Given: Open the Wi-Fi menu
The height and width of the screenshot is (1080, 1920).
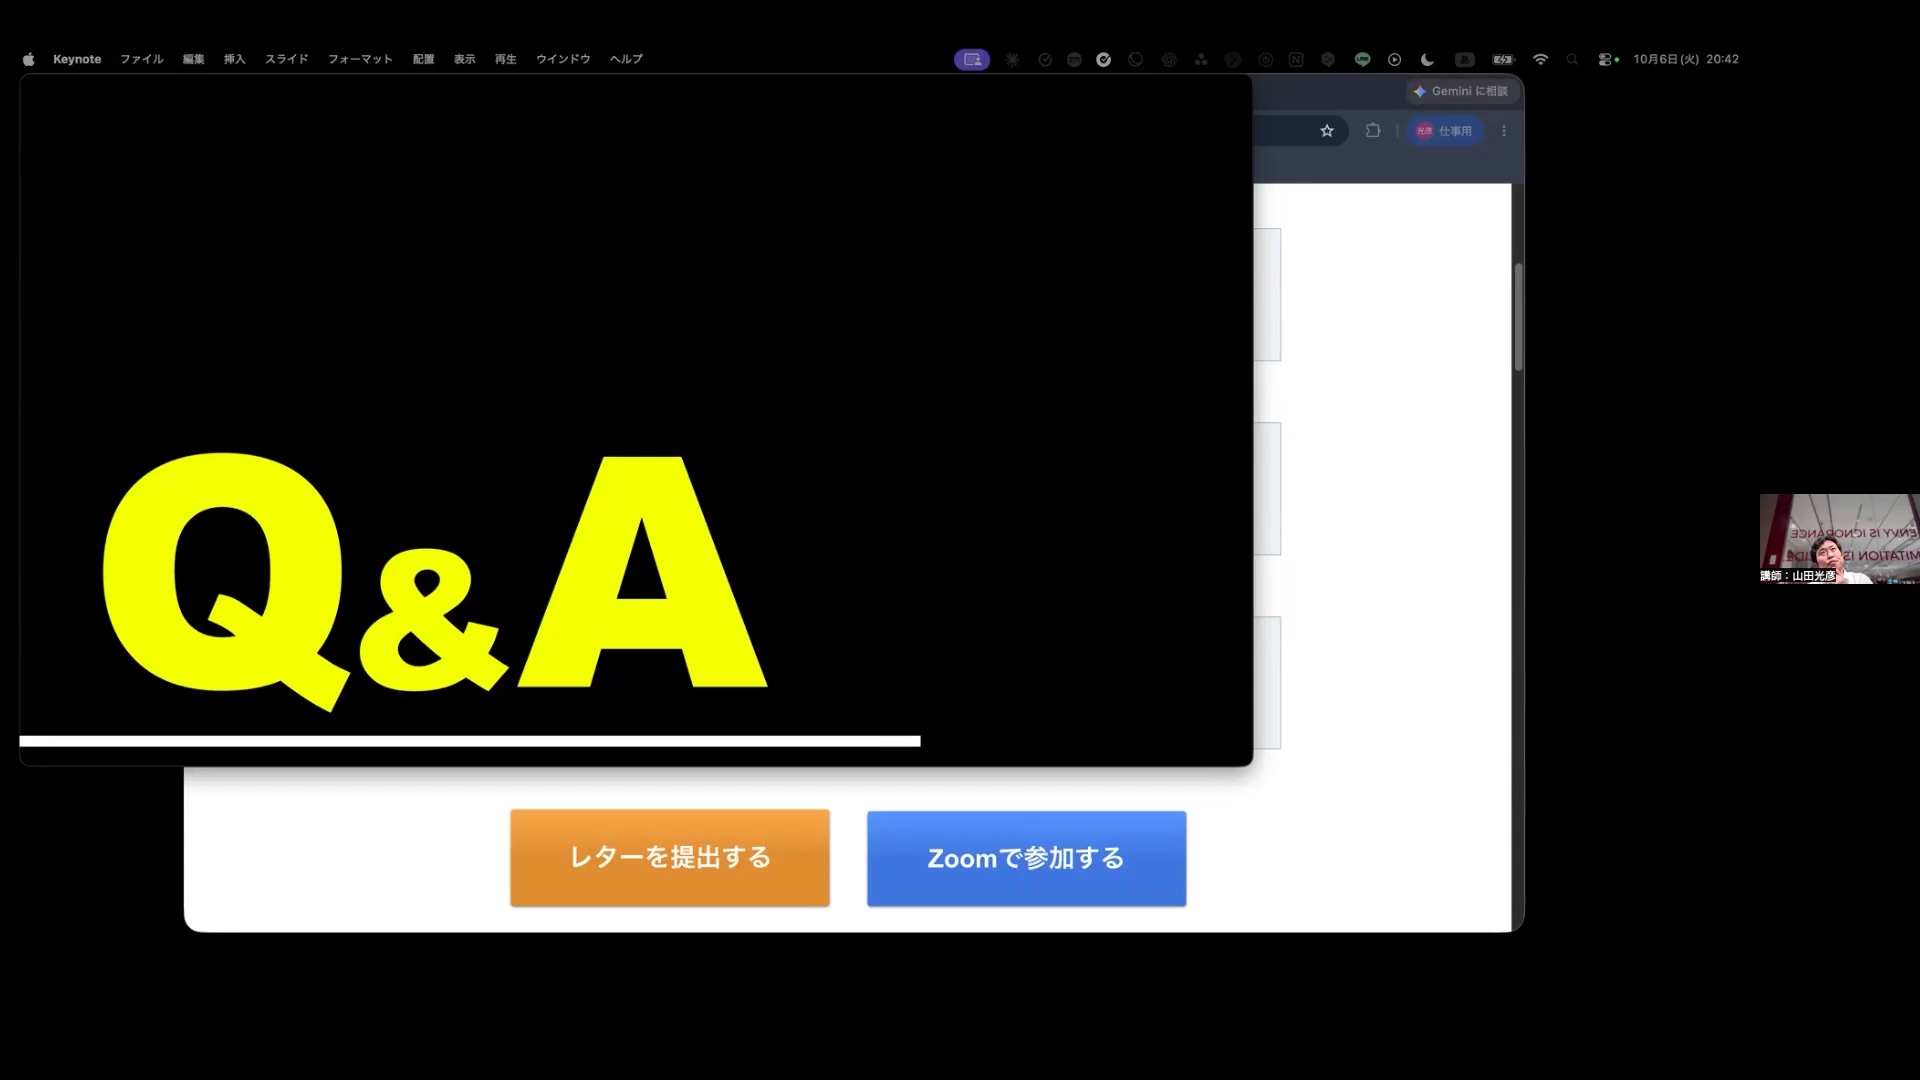Looking at the screenshot, I should click(x=1540, y=60).
